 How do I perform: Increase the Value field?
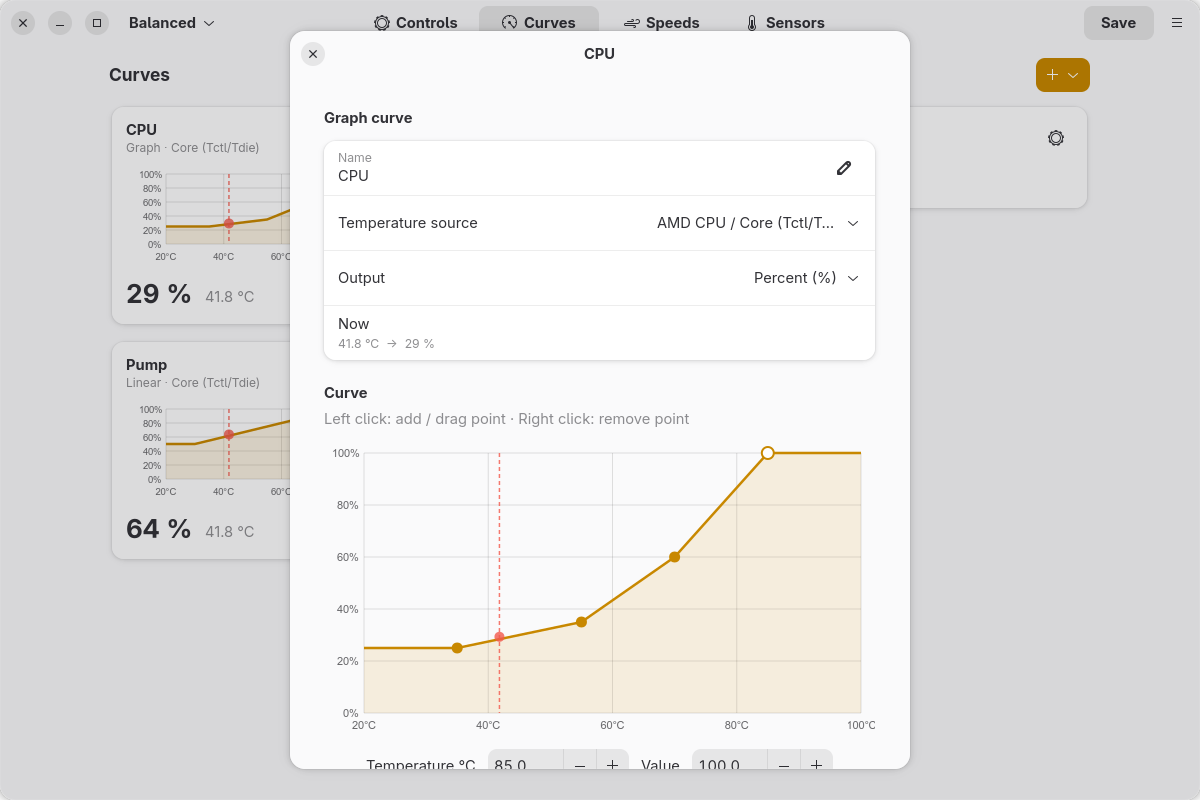coord(816,765)
